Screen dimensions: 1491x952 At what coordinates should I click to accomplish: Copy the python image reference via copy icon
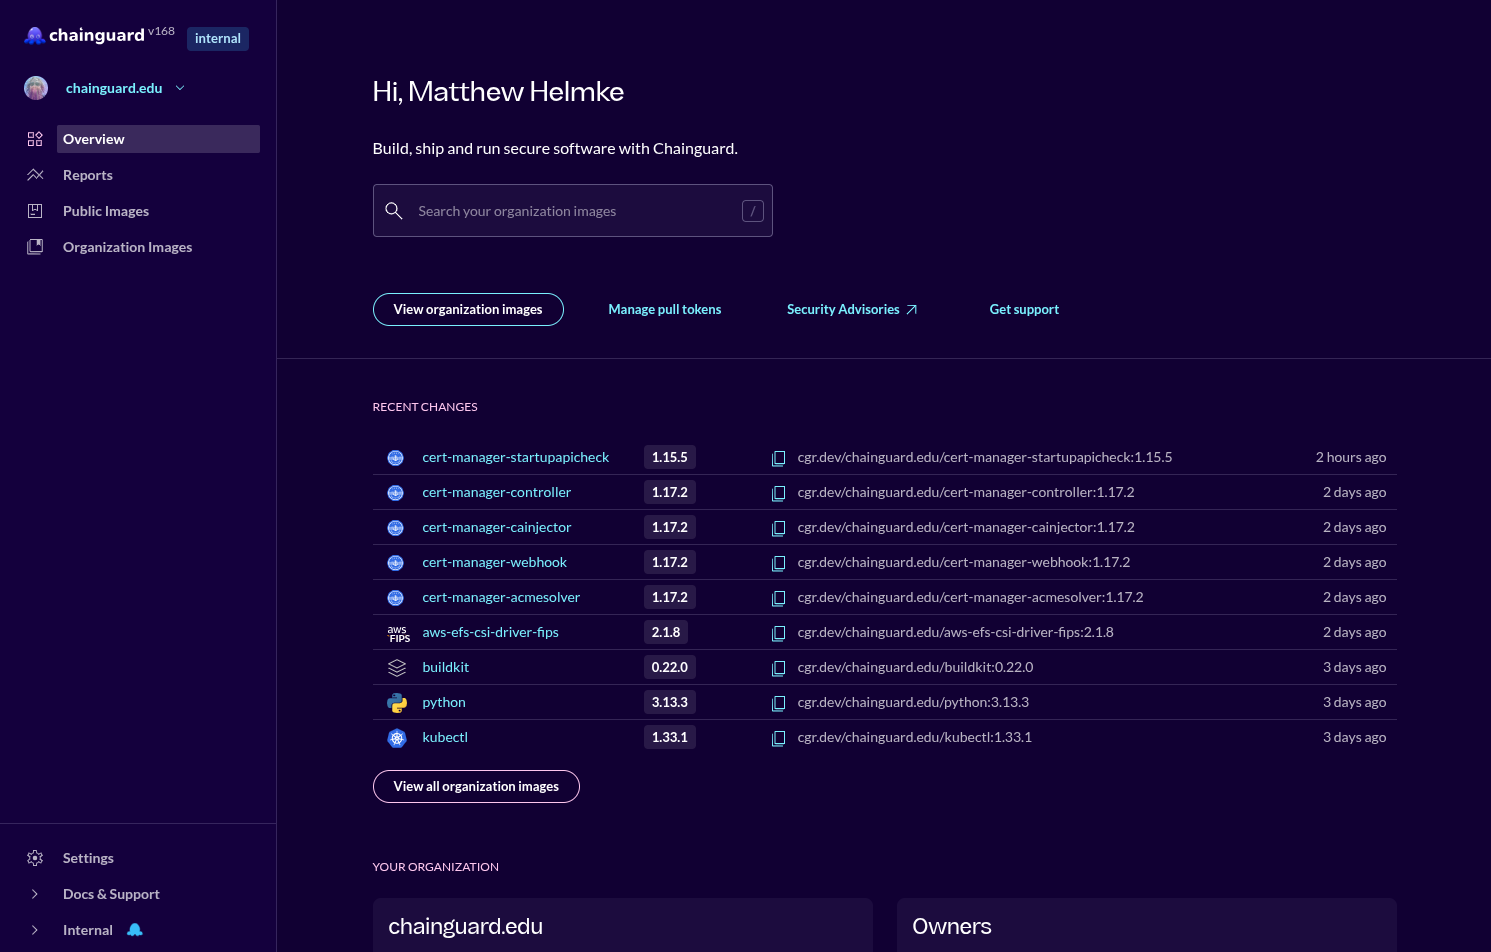[x=779, y=703]
